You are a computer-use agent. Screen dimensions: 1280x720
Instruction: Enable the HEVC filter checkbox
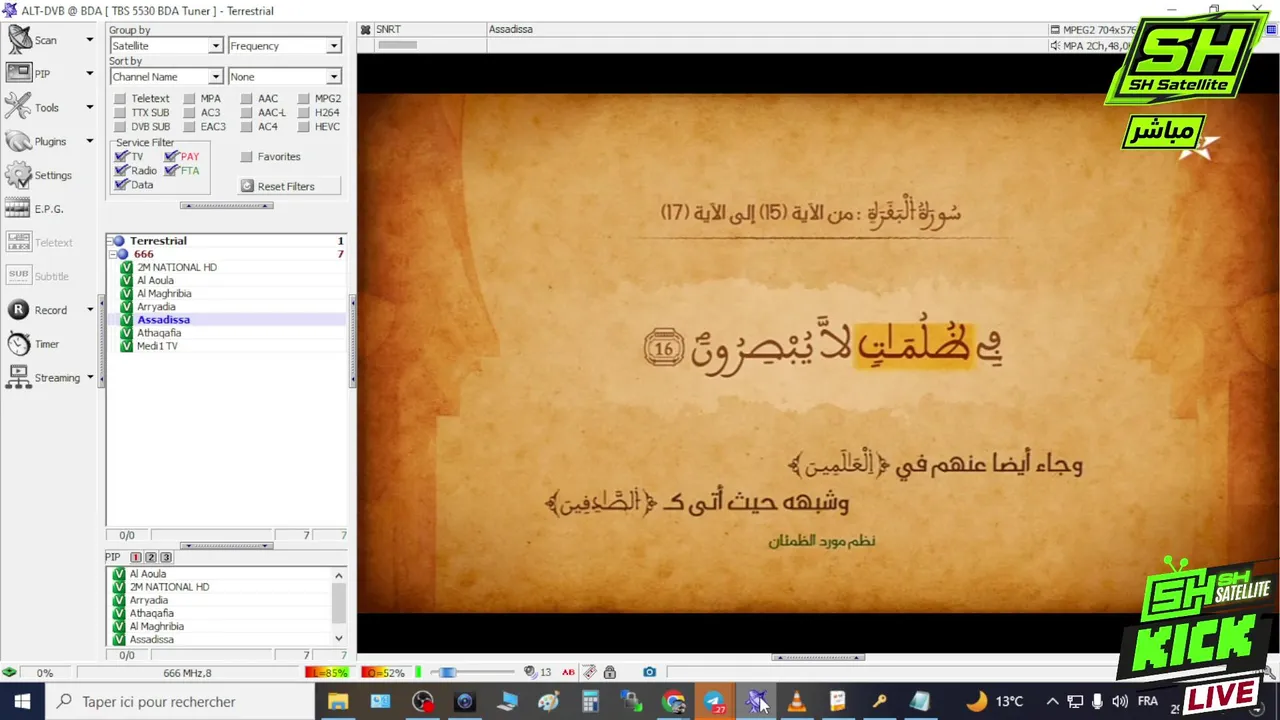[304, 127]
